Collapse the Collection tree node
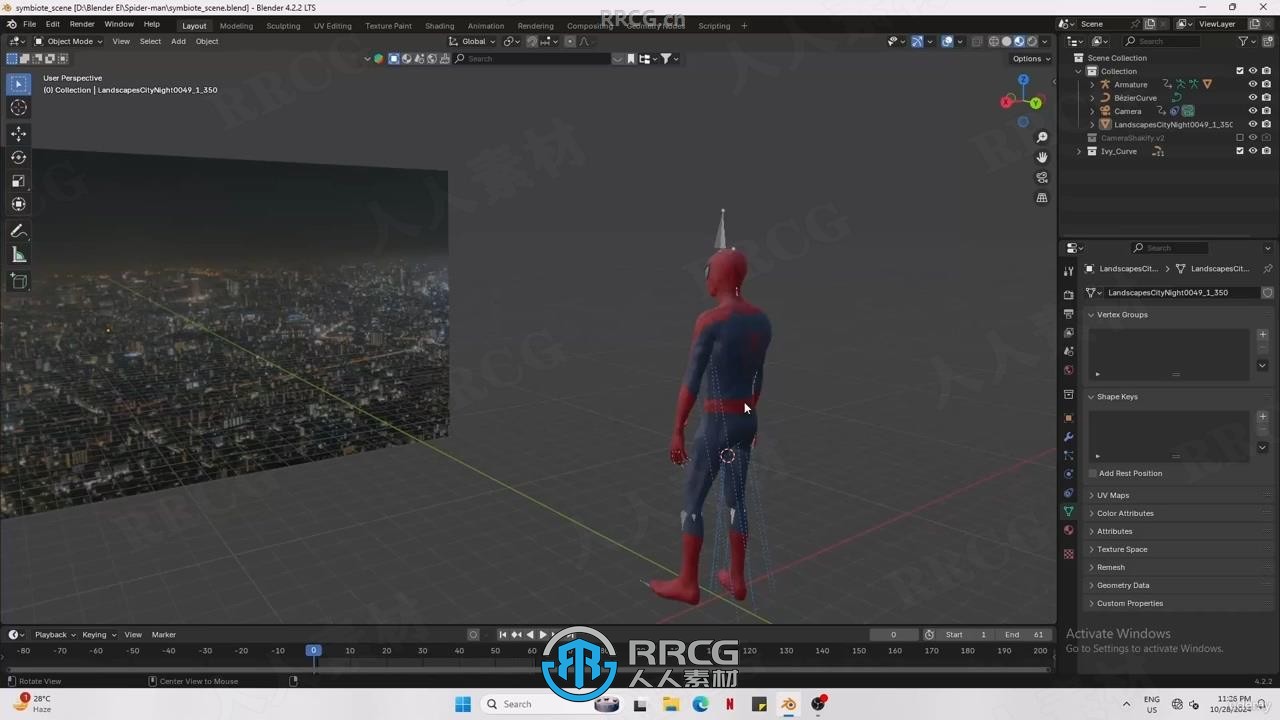The height and width of the screenshot is (720, 1280). pyautogui.click(x=1079, y=71)
